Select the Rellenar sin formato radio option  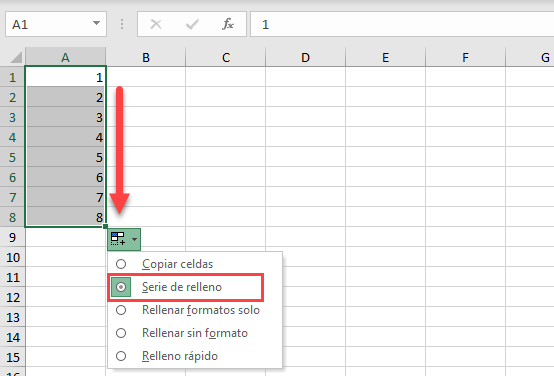(121, 333)
